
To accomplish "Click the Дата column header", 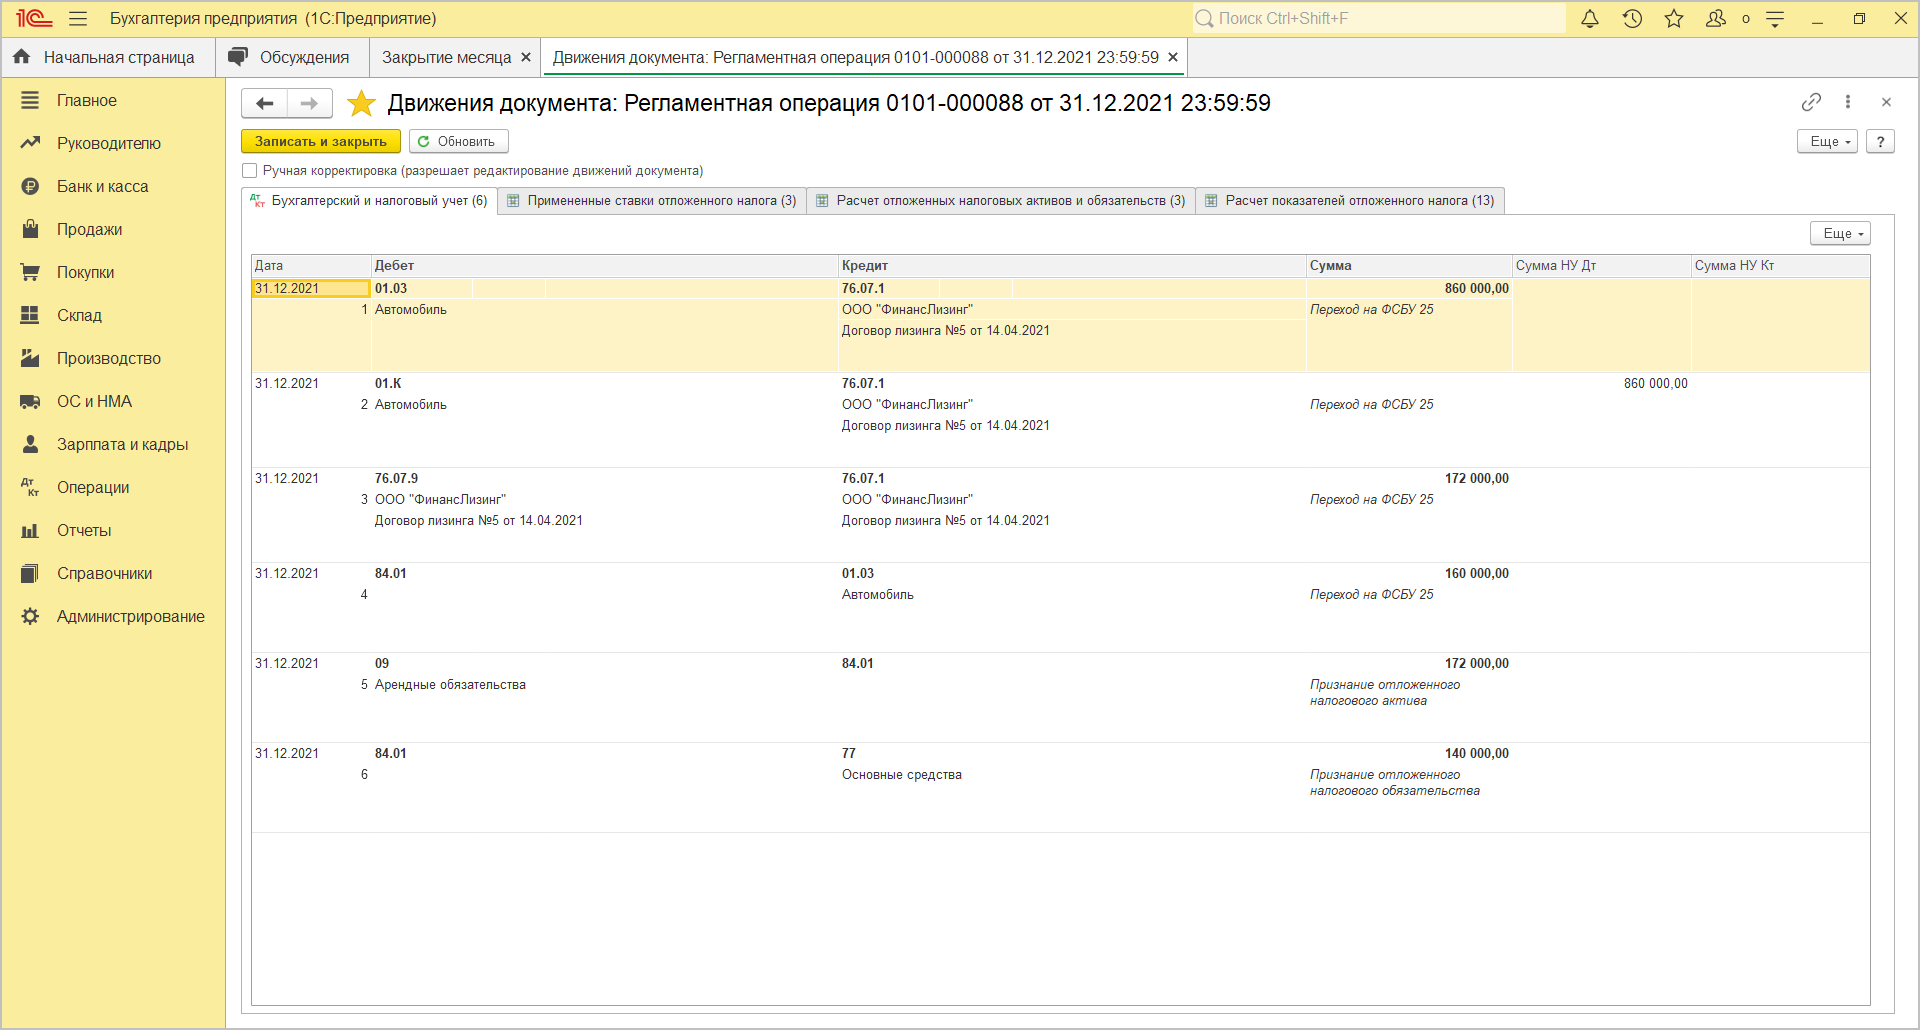I will coord(311,265).
